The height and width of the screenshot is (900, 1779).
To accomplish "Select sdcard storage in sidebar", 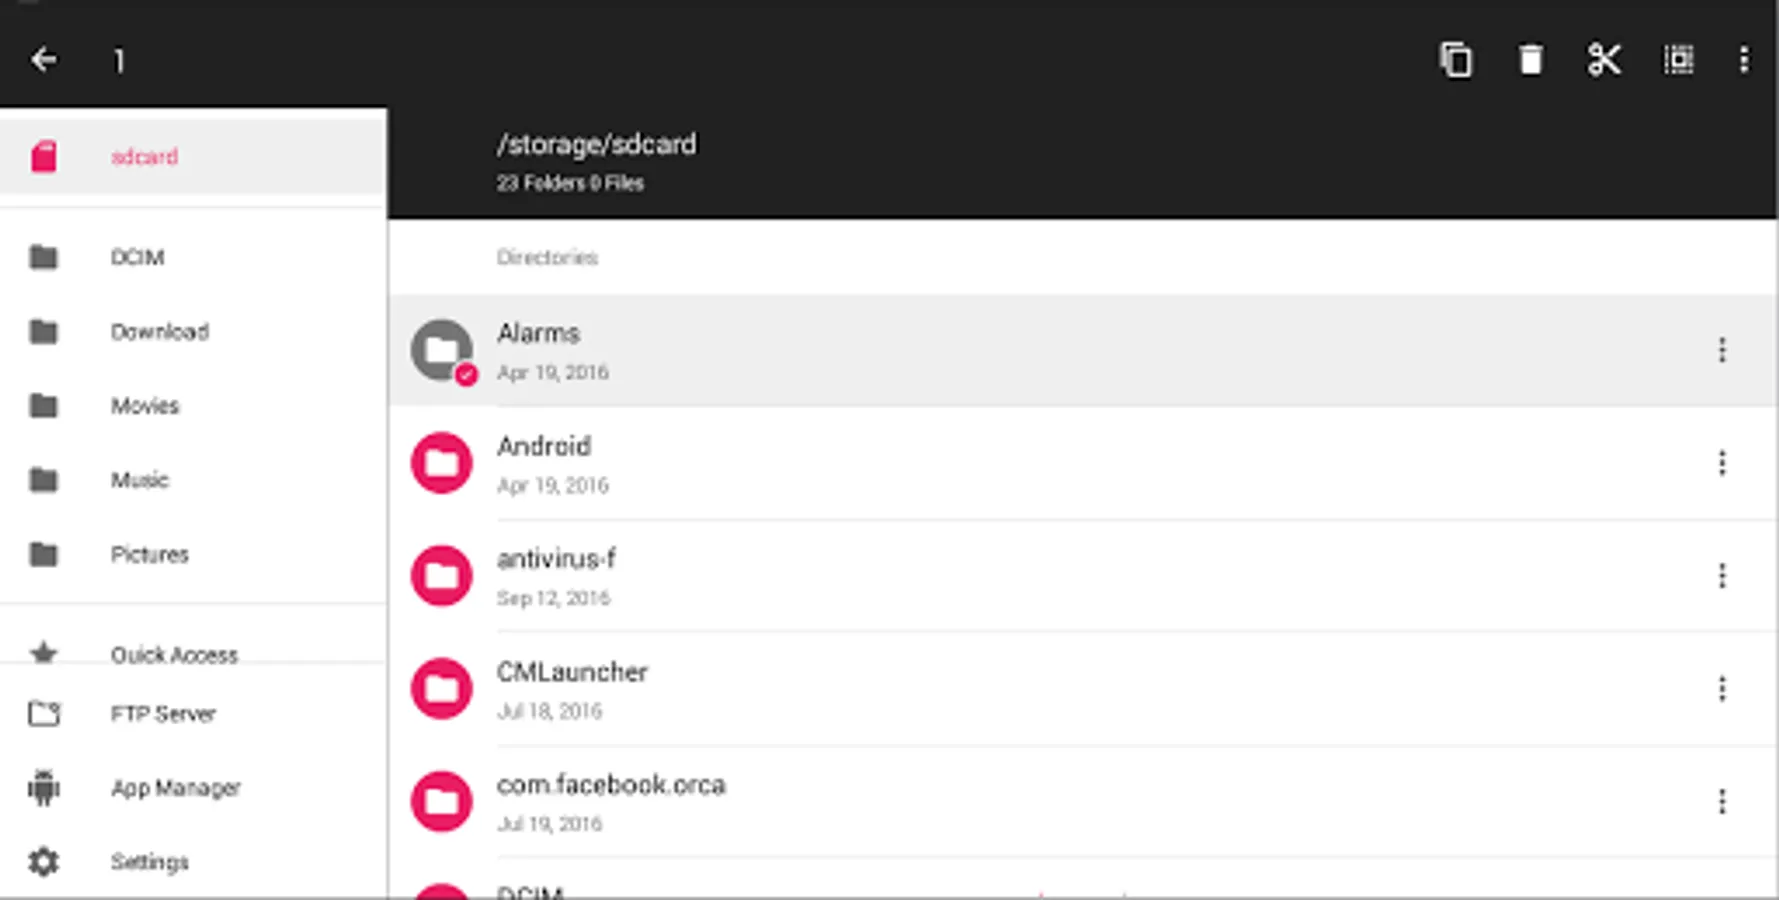I will coord(145,157).
